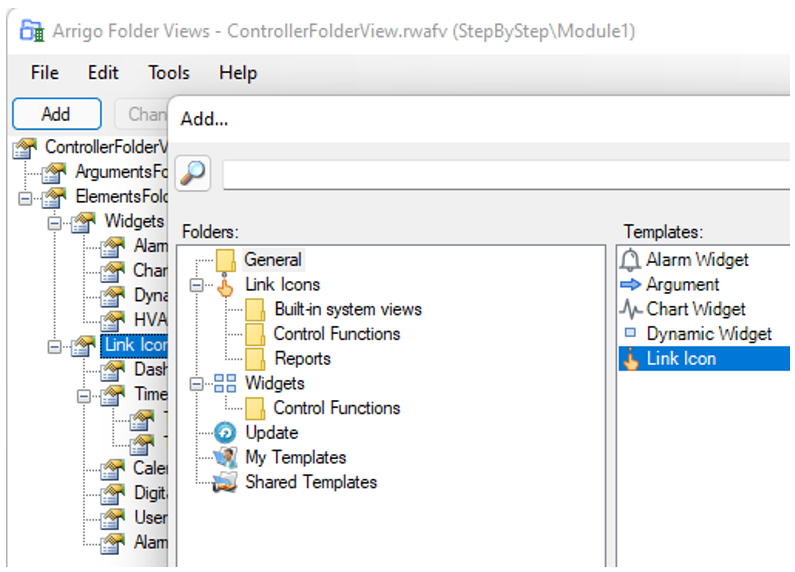This screenshot has width=795, height=572.
Task: Click the partially hidden Change button
Action: click(x=142, y=114)
